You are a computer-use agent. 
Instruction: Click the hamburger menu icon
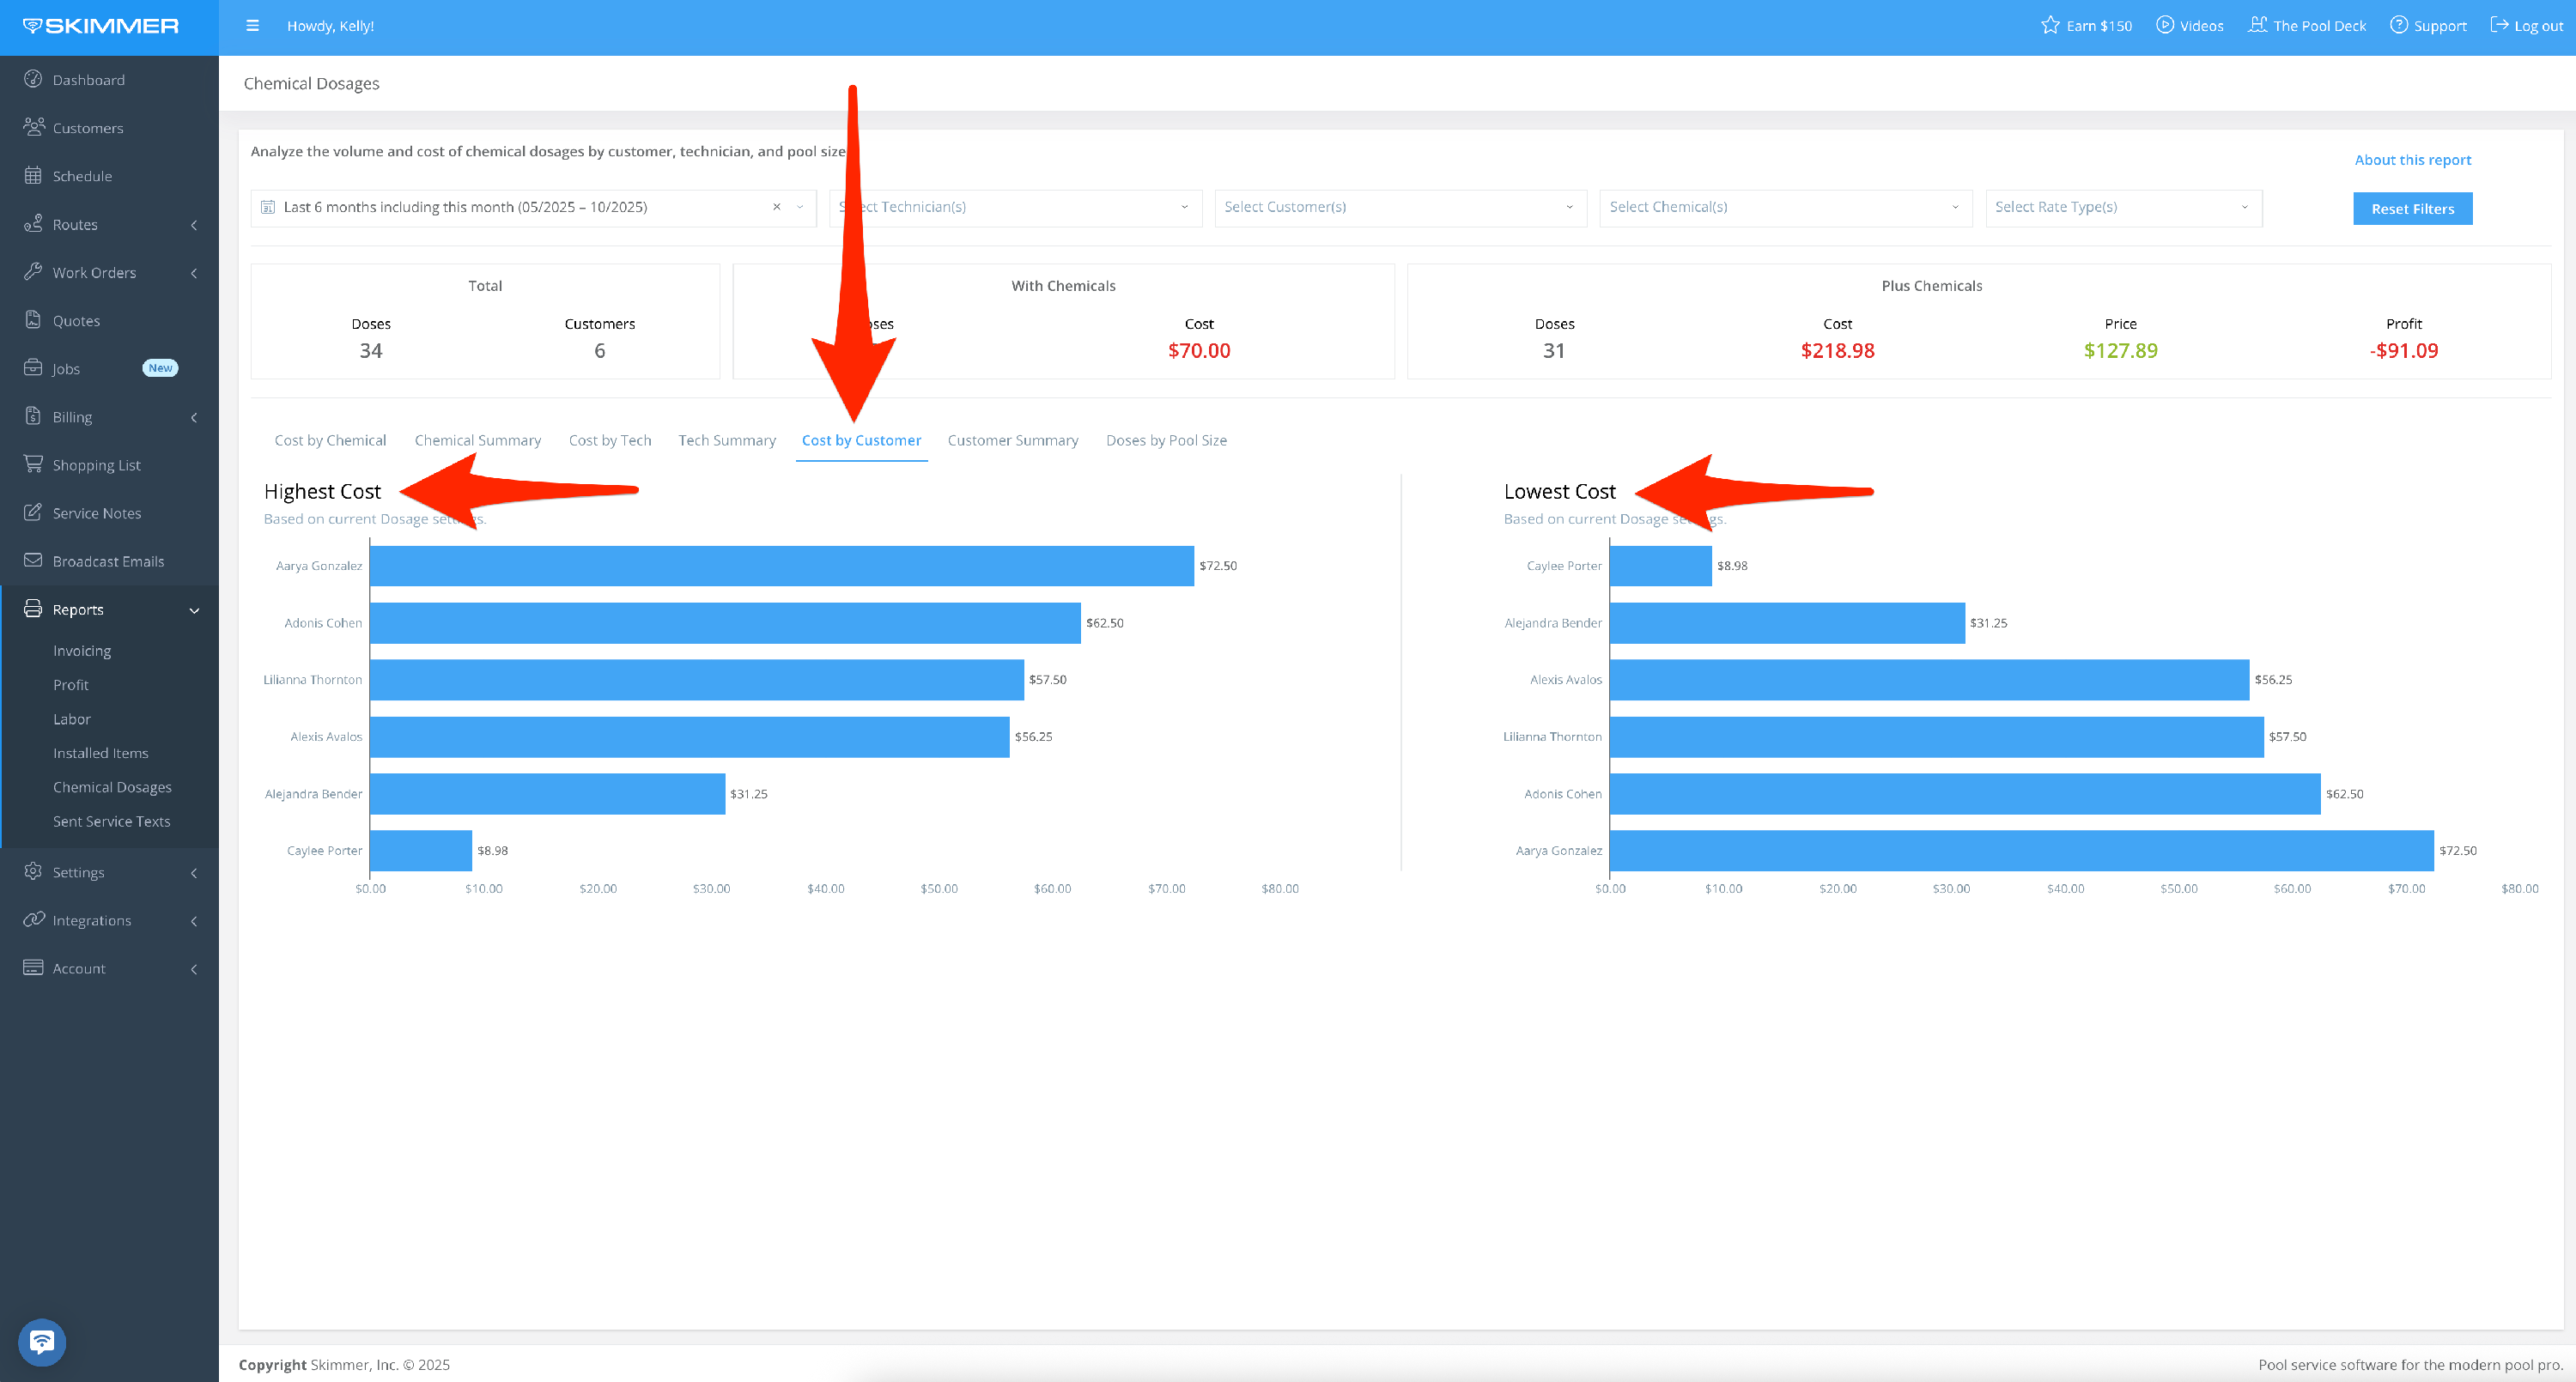[x=252, y=26]
